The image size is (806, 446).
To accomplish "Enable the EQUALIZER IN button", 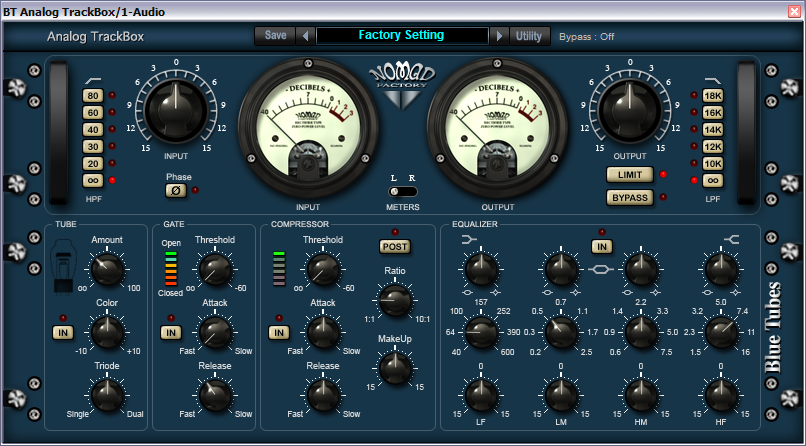I will click(x=601, y=247).
